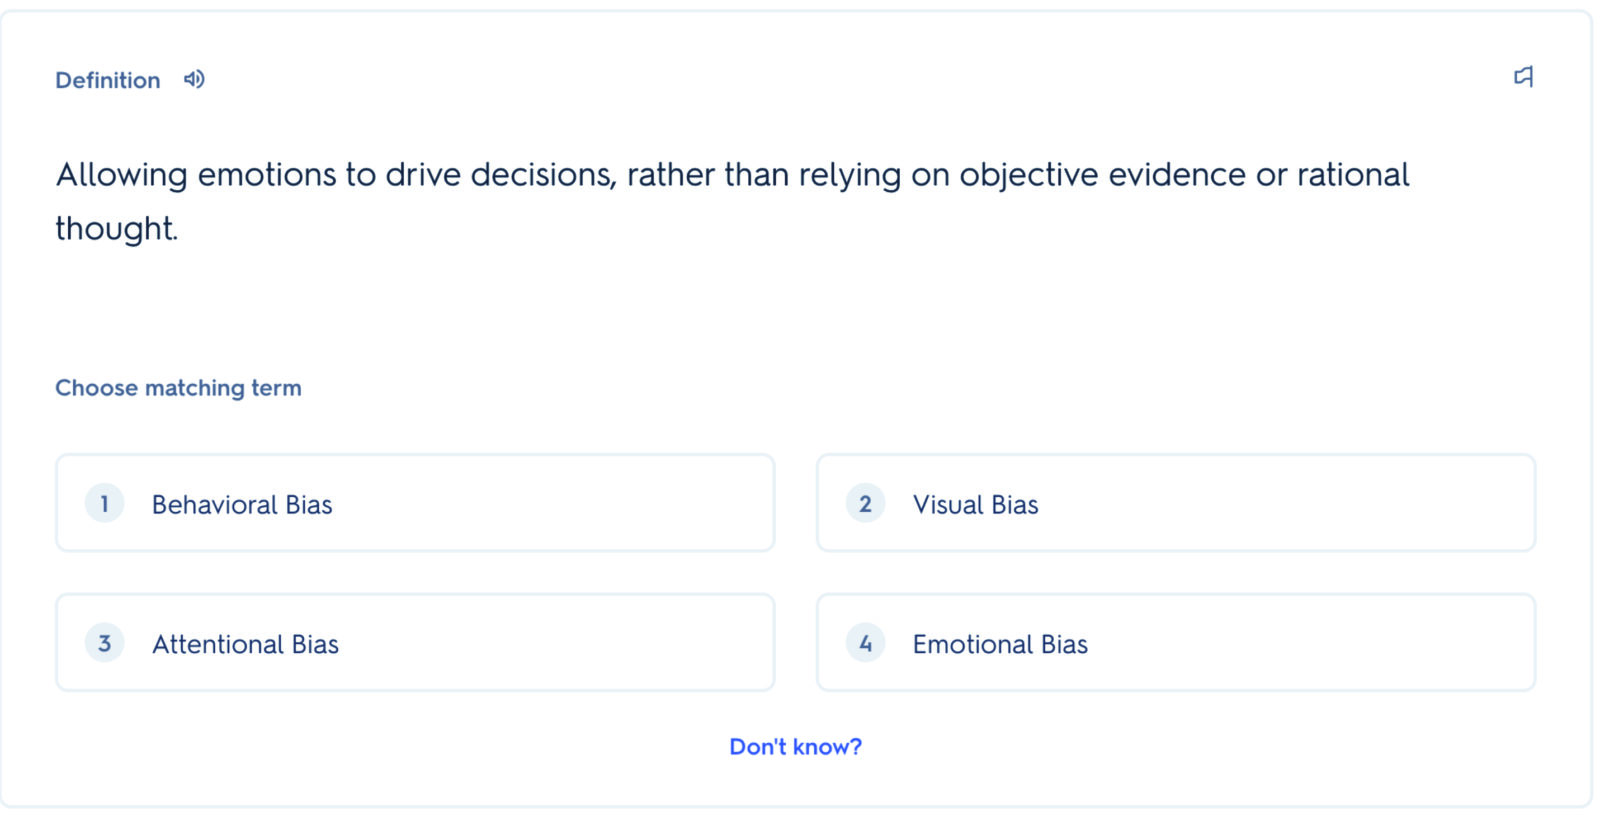Skip this question using Don't know?
Screen dimensions: 1600x816
coord(795,746)
